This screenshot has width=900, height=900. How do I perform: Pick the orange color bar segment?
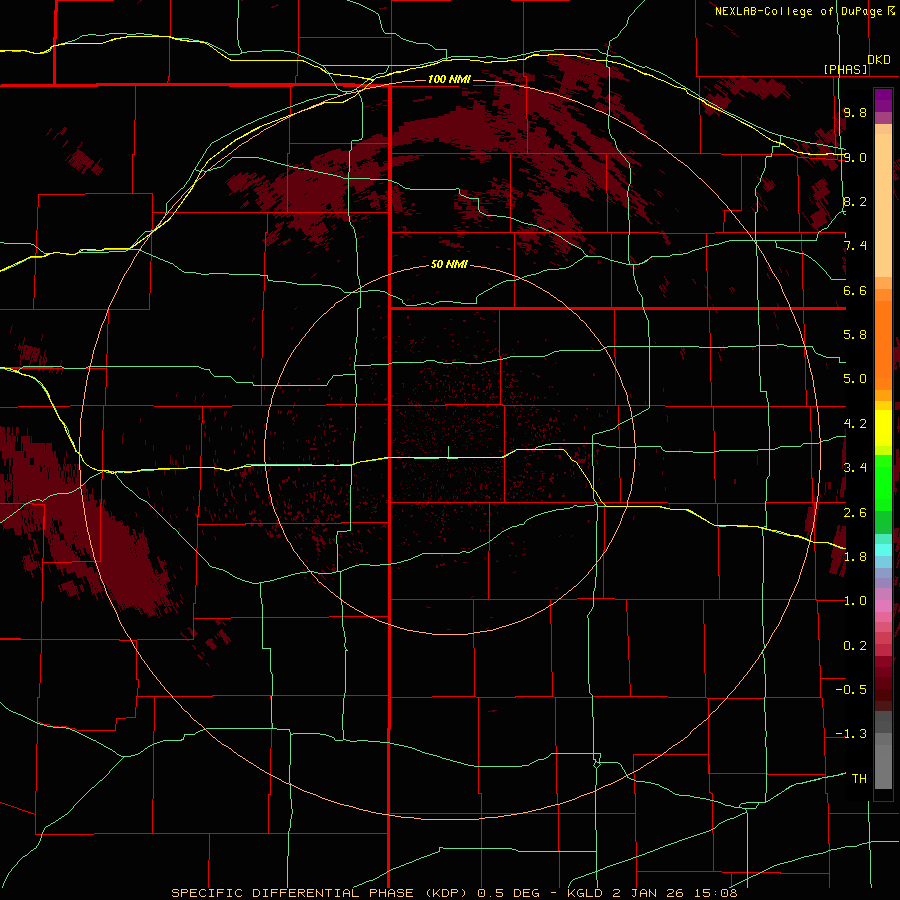883,346
